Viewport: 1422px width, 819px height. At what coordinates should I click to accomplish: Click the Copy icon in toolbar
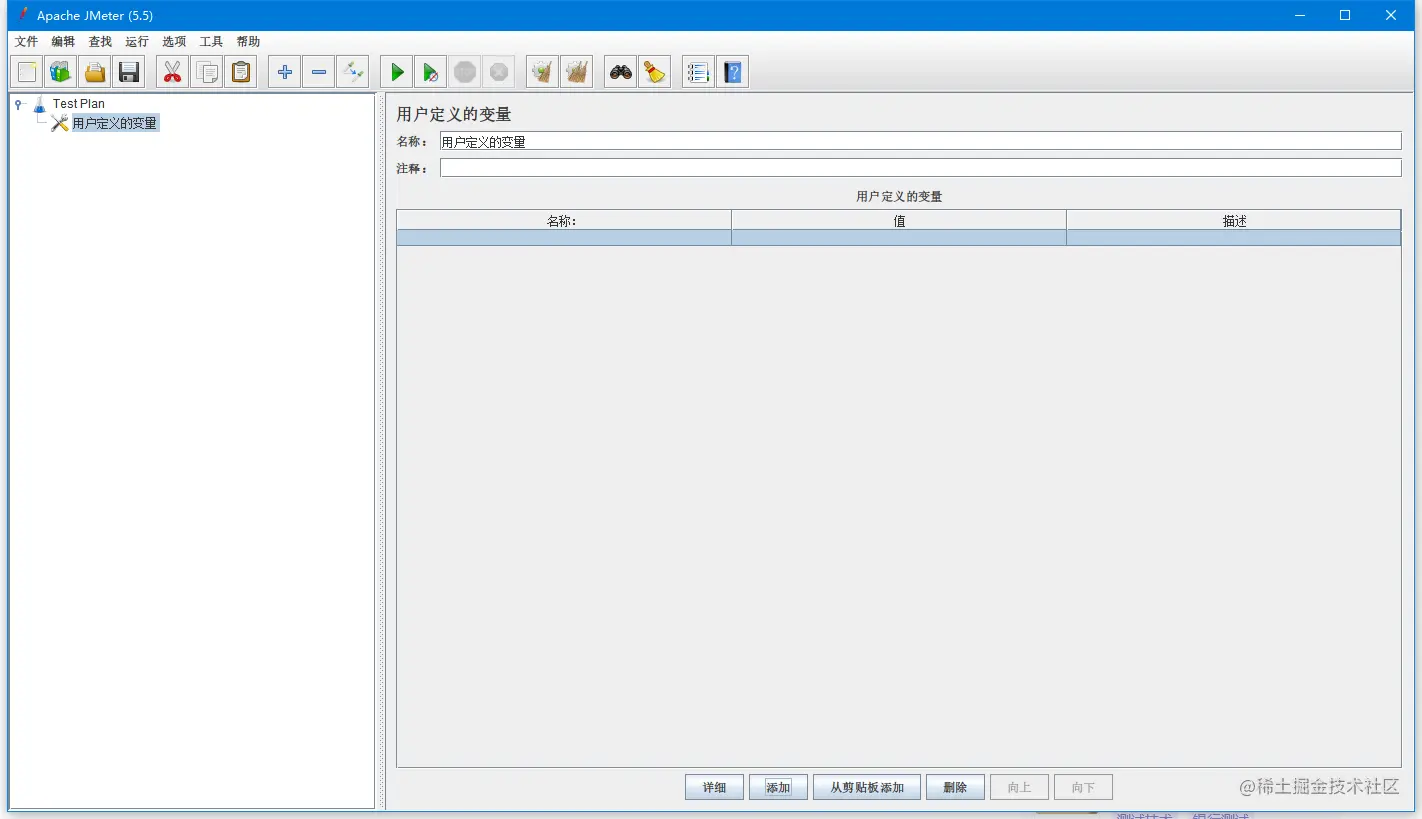coord(207,72)
